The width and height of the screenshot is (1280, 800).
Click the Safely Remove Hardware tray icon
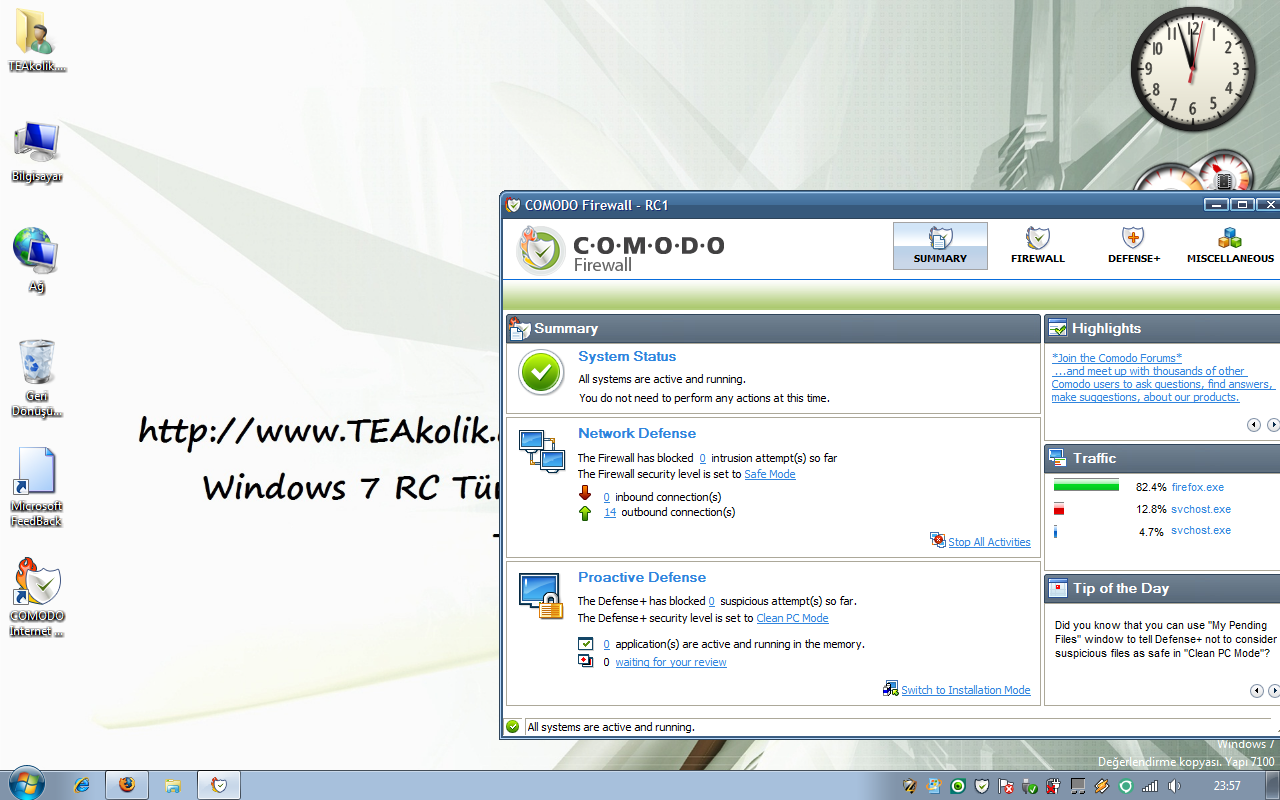1030,786
